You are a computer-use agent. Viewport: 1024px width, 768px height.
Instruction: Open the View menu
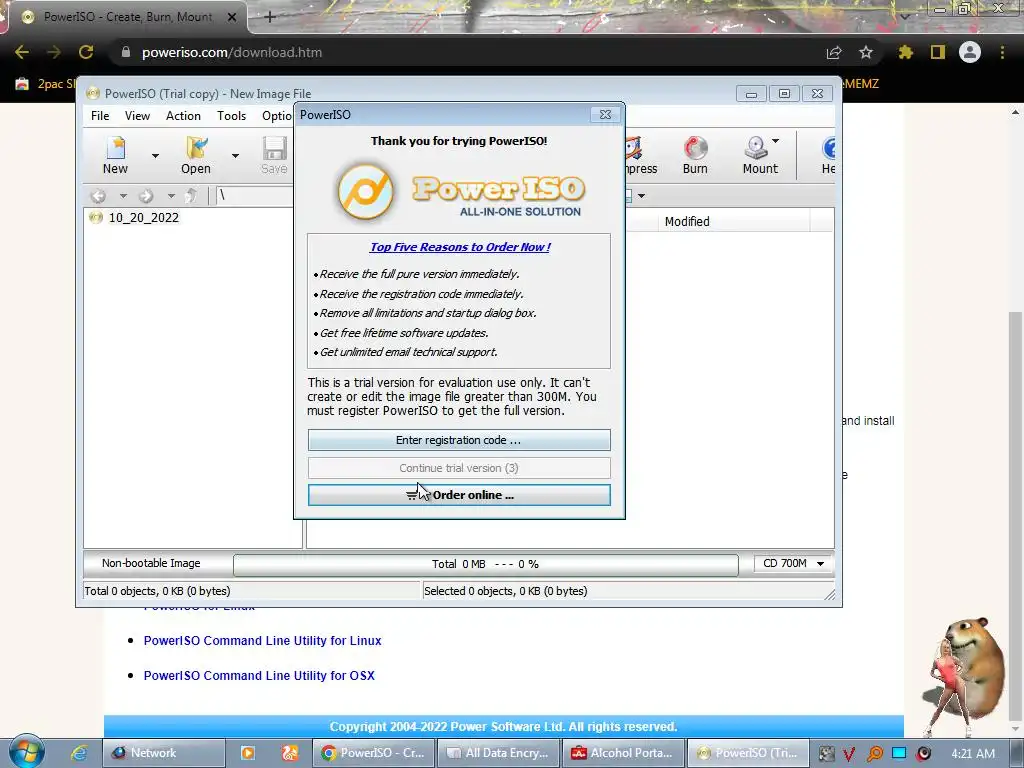(137, 116)
